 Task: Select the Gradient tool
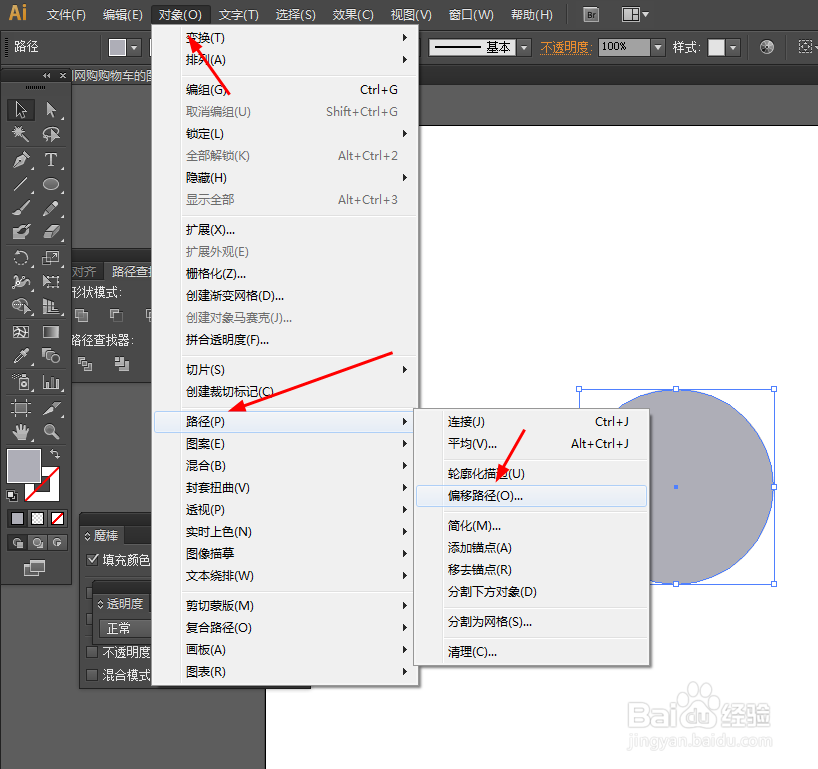click(51, 332)
